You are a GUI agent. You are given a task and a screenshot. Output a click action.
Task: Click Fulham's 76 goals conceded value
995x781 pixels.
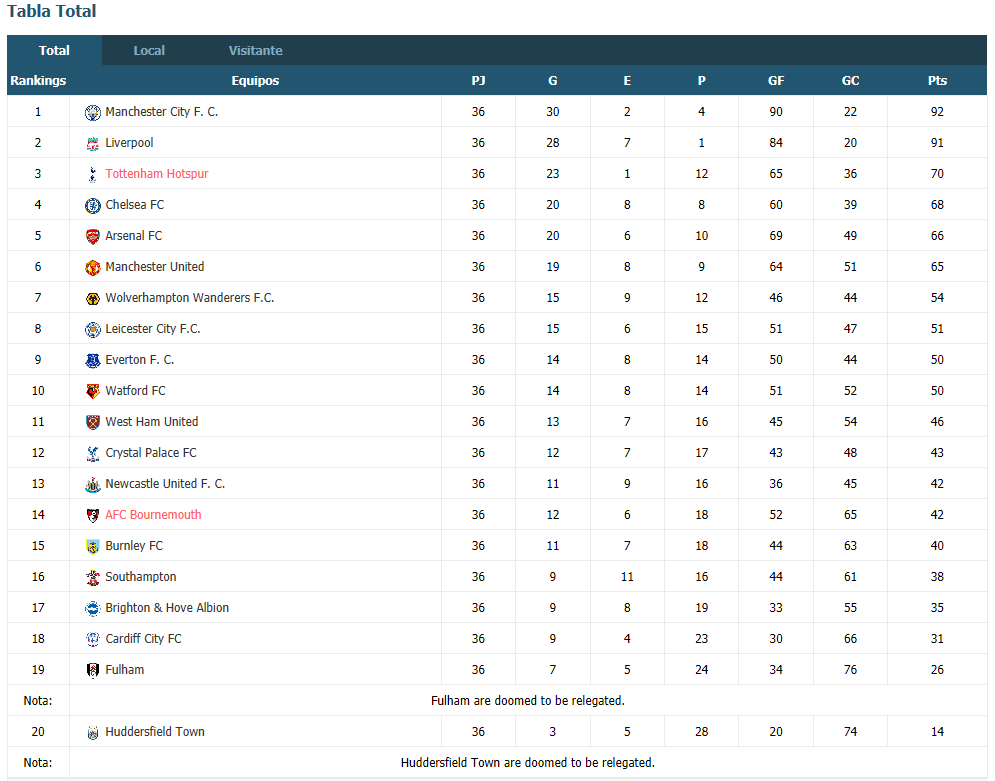pyautogui.click(x=850, y=670)
